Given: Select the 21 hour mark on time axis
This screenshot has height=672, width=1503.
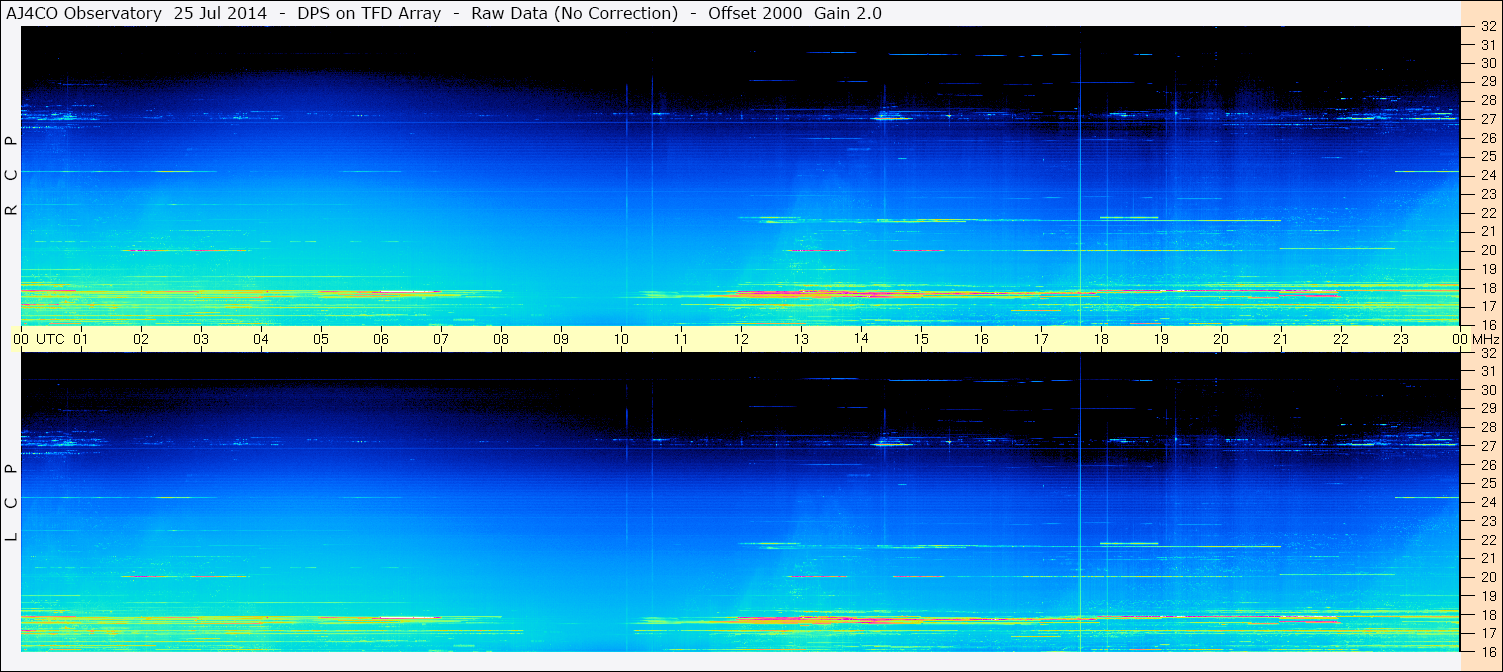Looking at the screenshot, I should [1281, 339].
